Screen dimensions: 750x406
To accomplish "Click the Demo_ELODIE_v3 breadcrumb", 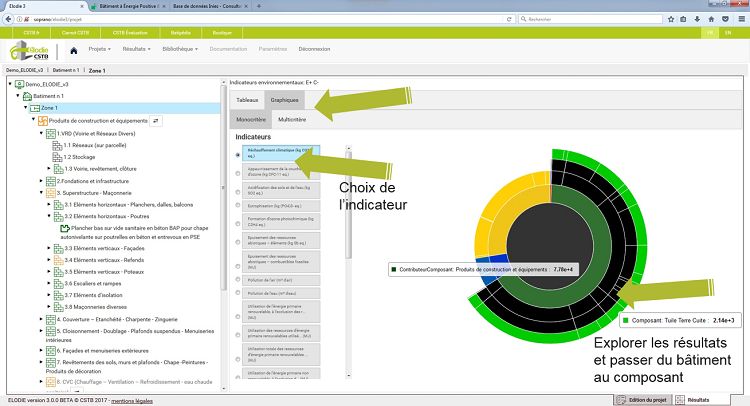I will coord(24,70).
